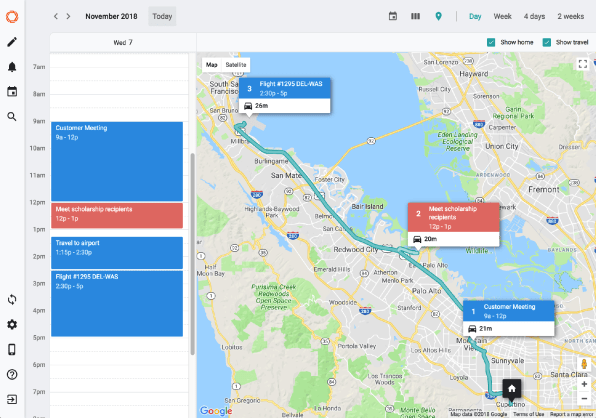Image resolution: width=596 pixels, height=418 pixels.
Task: Go to previous day with left chevron
Action: click(56, 16)
